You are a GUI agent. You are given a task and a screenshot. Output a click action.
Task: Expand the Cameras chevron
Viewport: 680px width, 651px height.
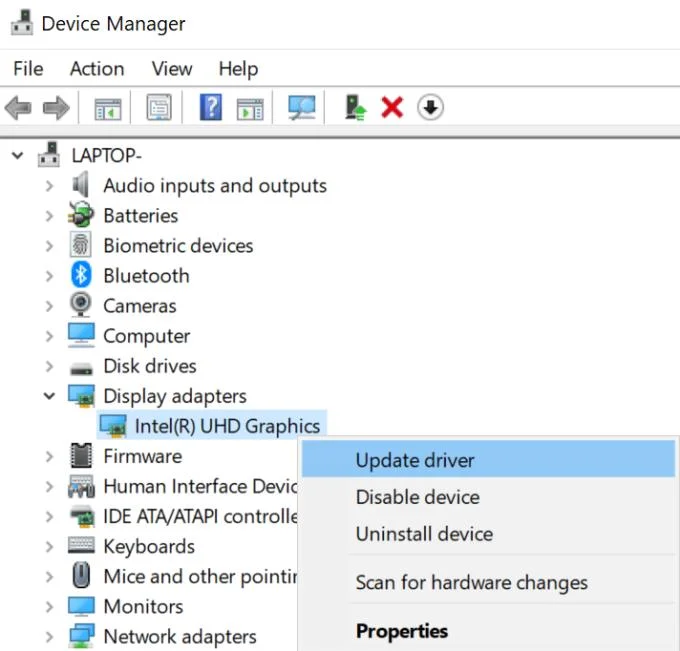click(x=49, y=306)
